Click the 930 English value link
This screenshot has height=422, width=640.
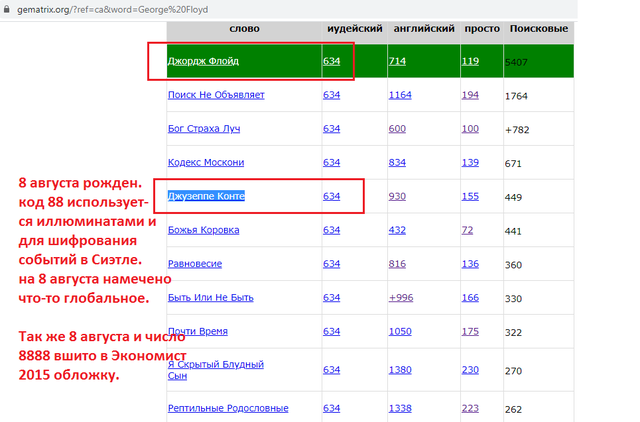pyautogui.click(x=397, y=196)
